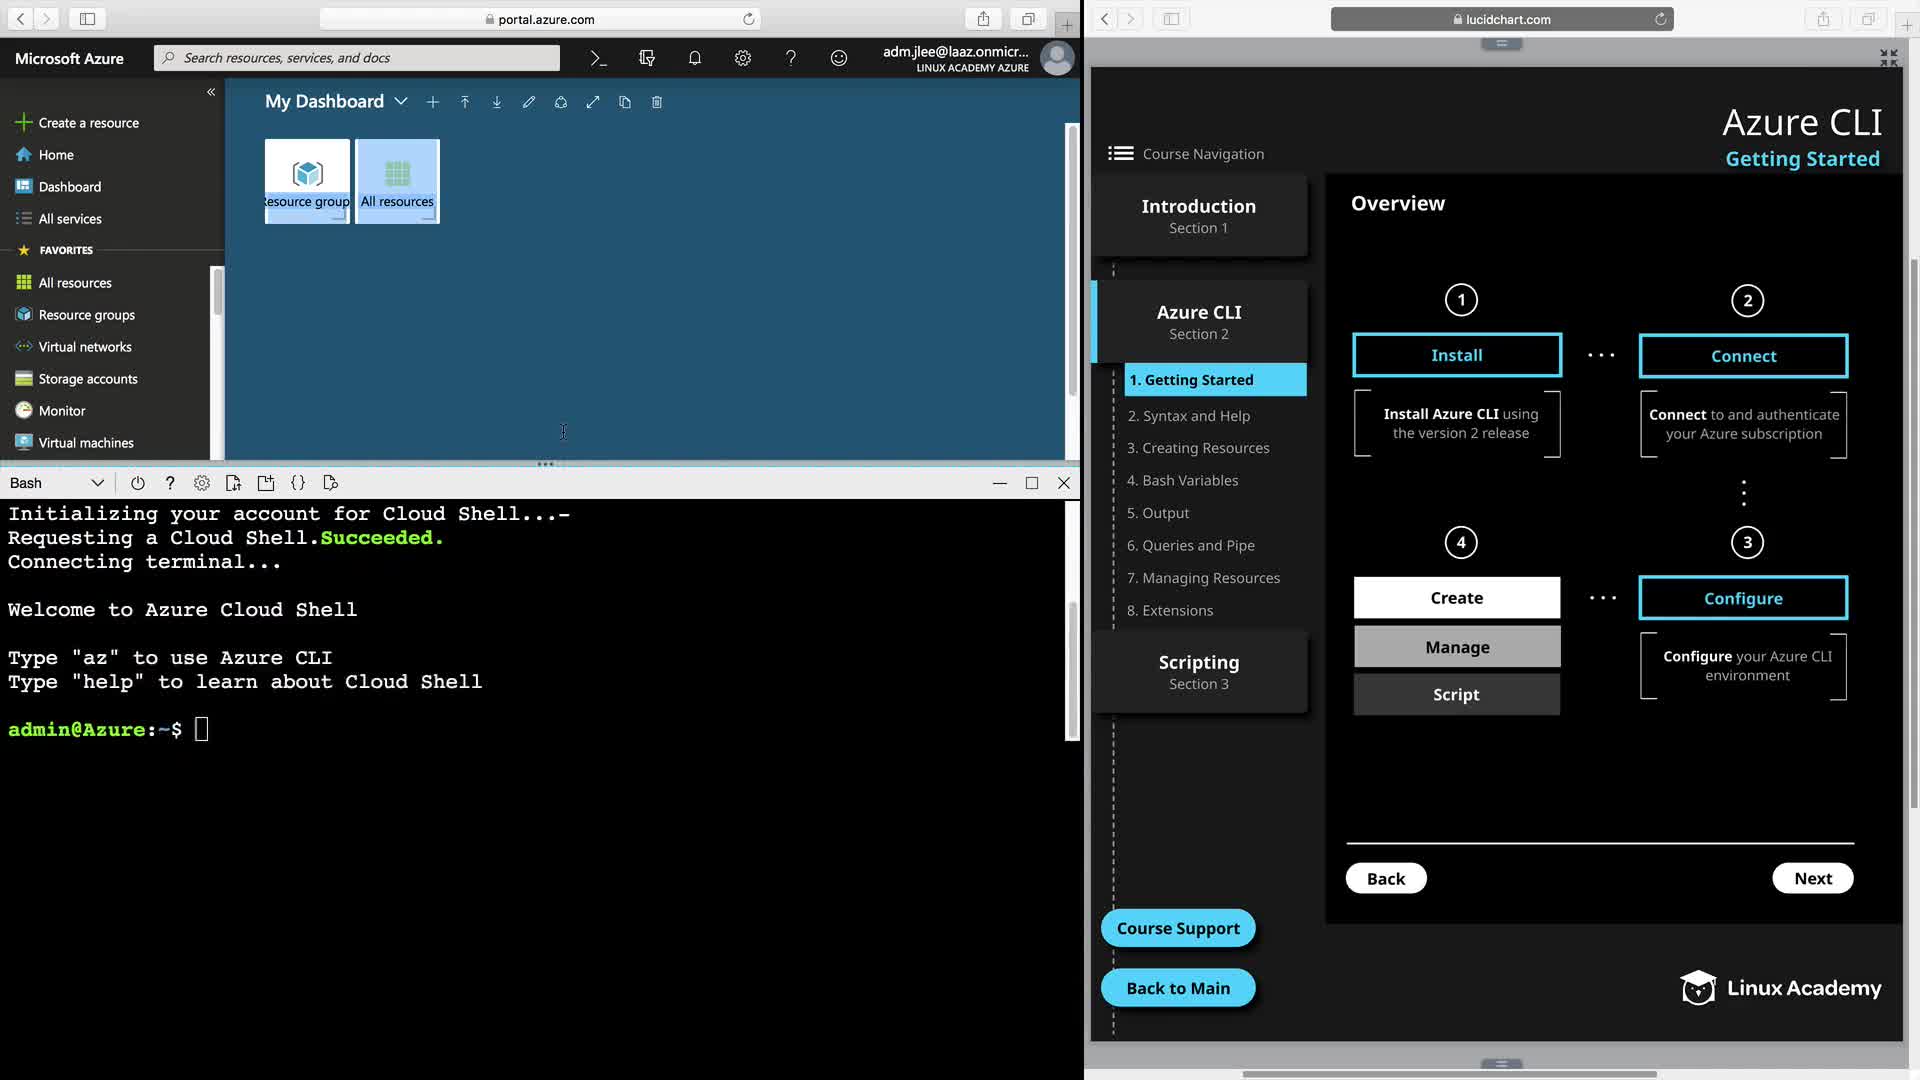This screenshot has width=1920, height=1080.
Task: Open new Cloud Shell session icon
Action: tap(266, 483)
